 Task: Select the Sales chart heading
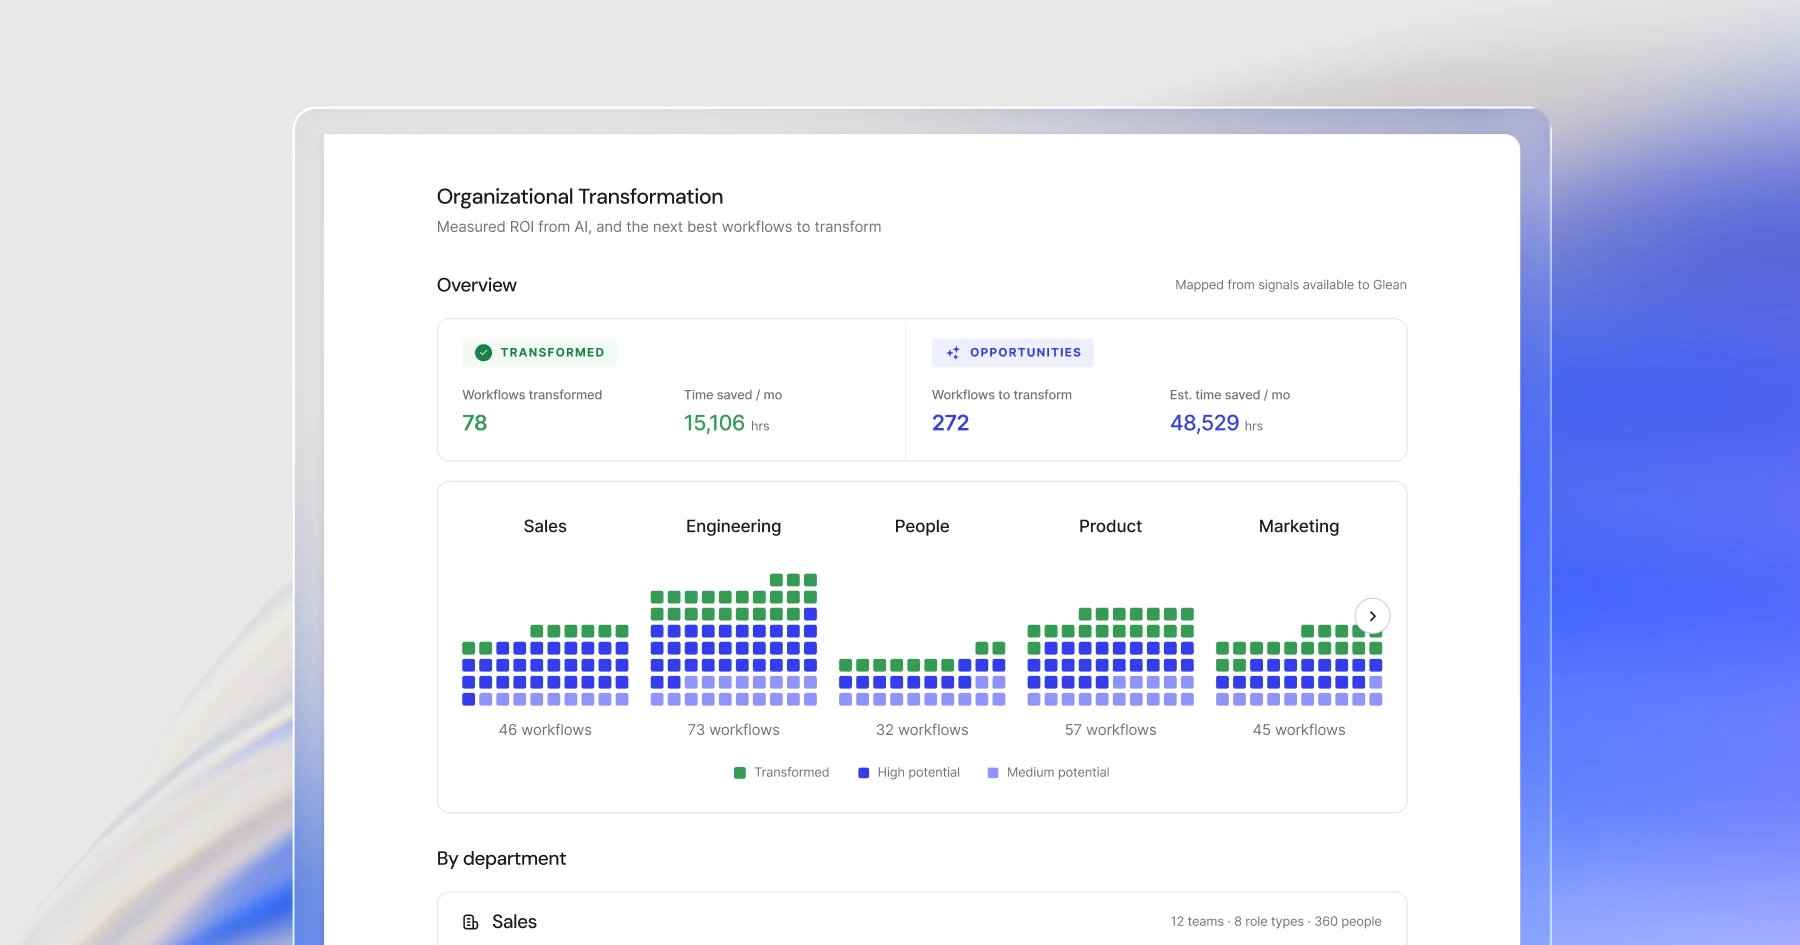point(545,526)
